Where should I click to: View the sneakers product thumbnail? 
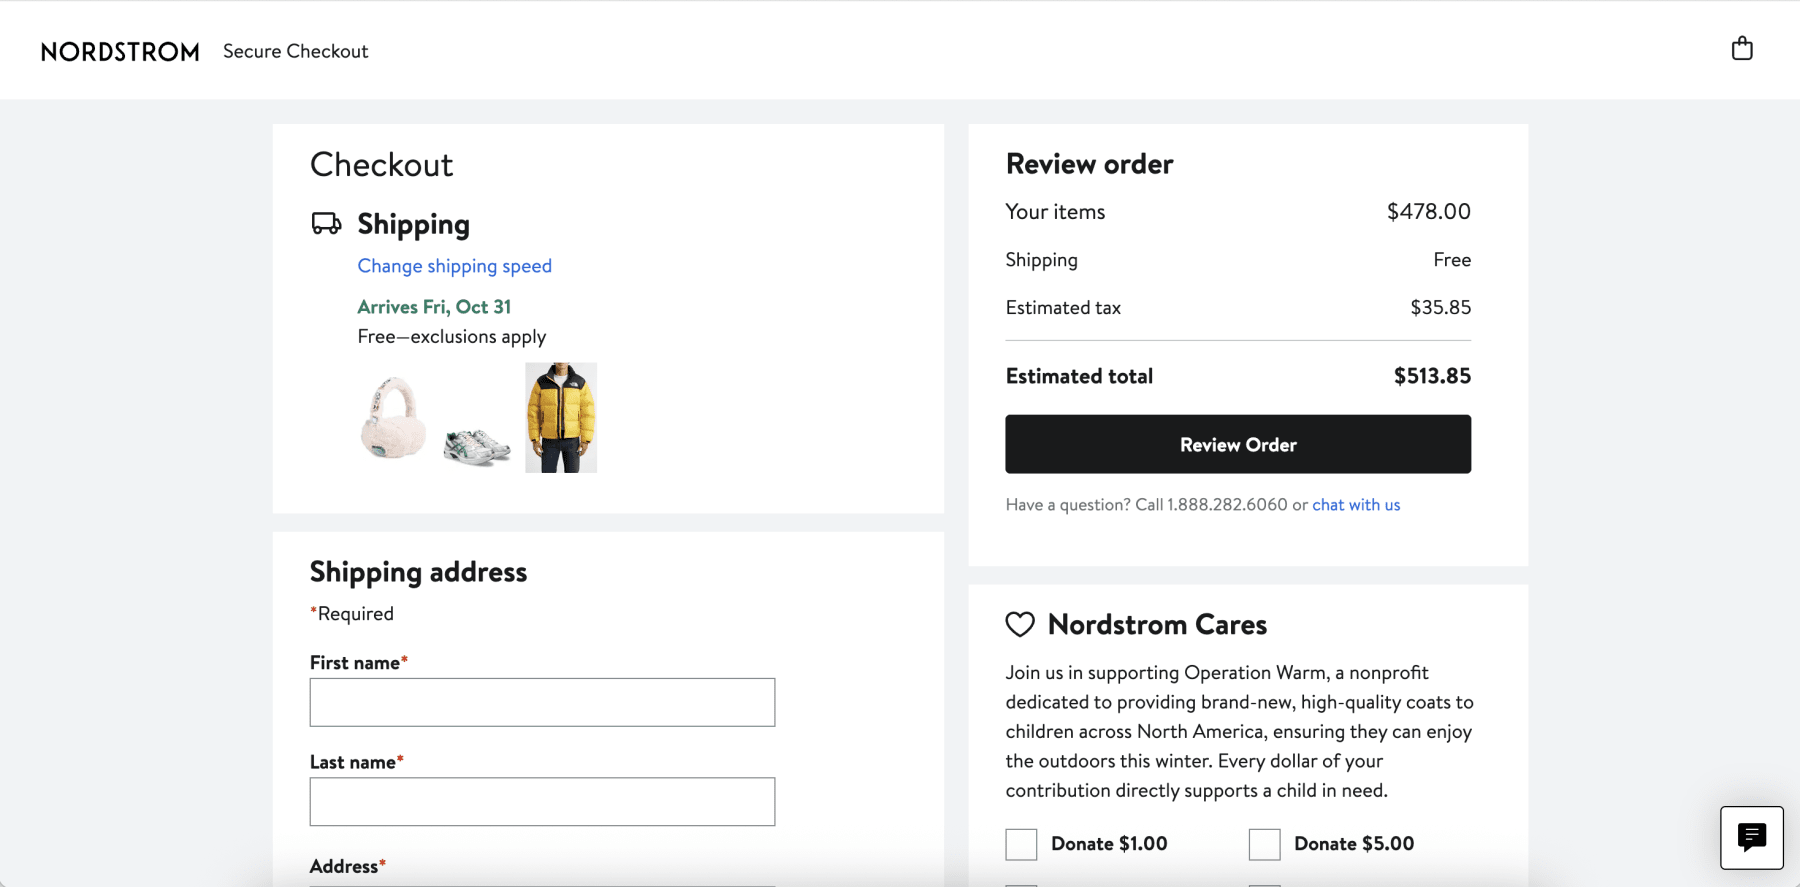[477, 447]
